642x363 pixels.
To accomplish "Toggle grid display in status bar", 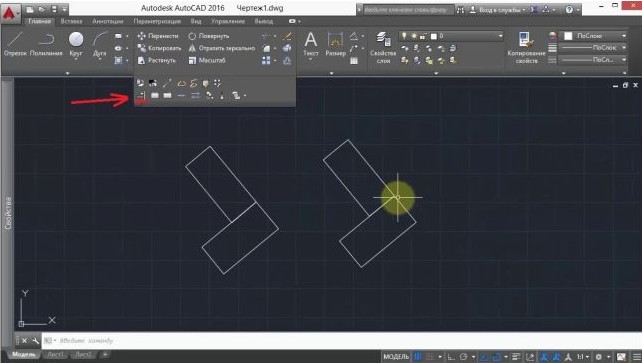I will 418,357.
